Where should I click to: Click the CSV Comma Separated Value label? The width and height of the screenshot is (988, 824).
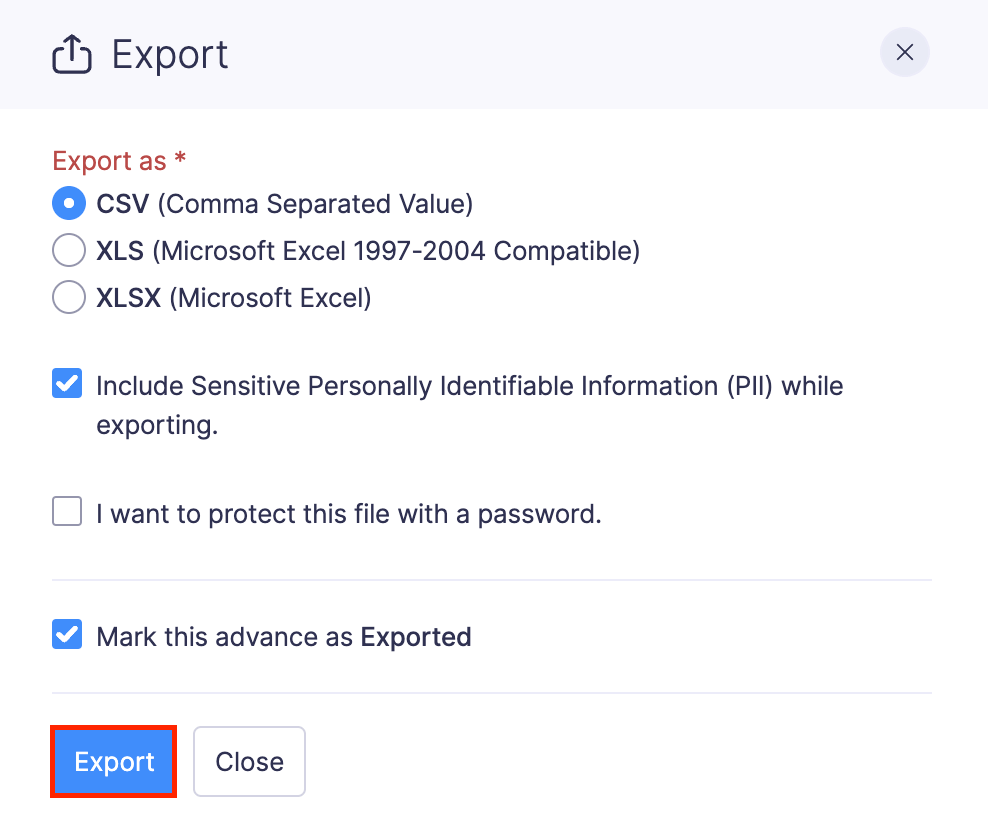click(x=283, y=203)
